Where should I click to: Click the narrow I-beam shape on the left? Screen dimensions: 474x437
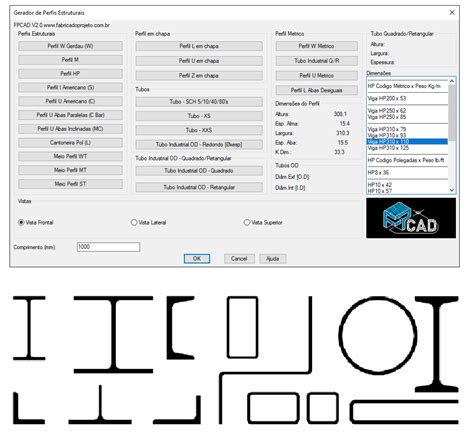point(29,328)
